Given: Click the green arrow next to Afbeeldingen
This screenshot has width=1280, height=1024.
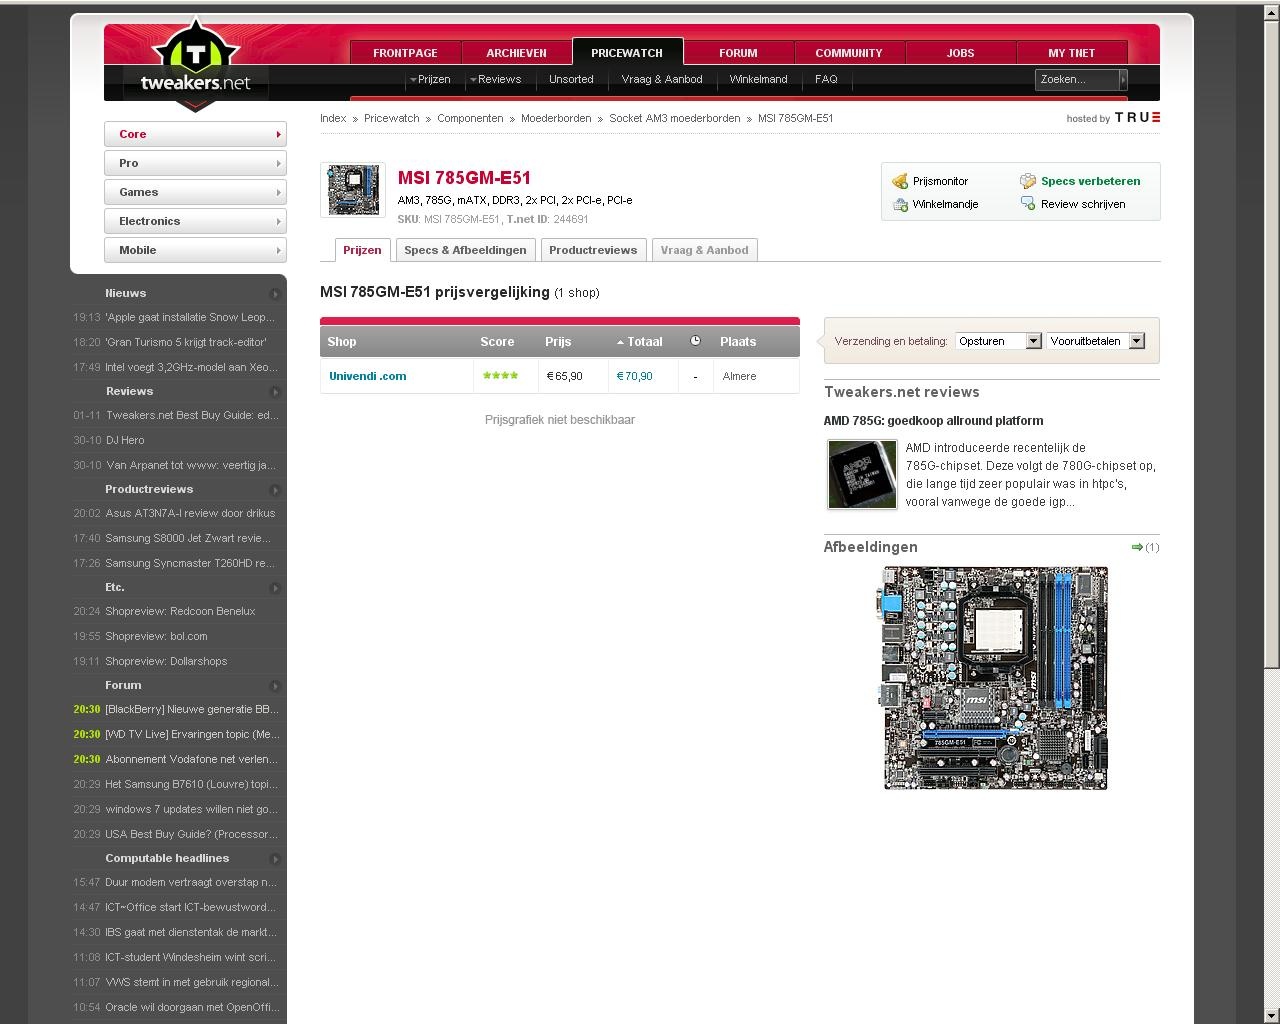Looking at the screenshot, I should click(1137, 547).
